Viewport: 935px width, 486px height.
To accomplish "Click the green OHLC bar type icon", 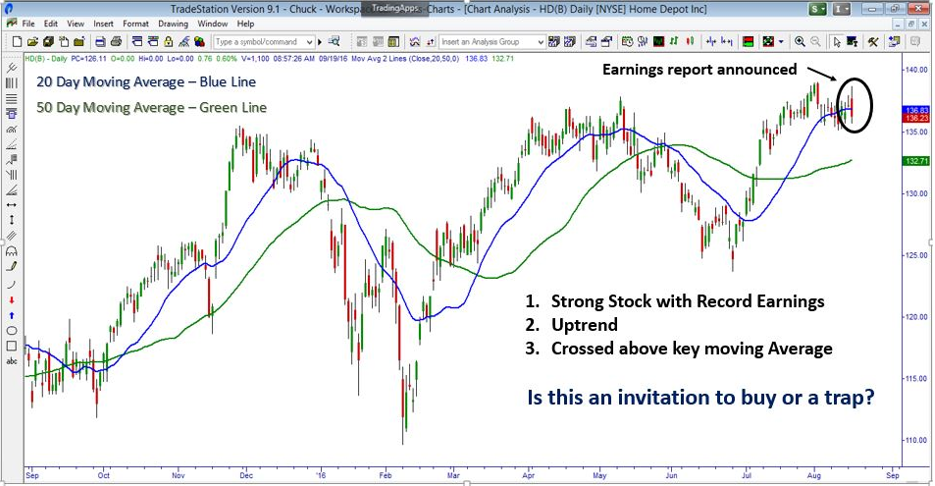I will 674,42.
